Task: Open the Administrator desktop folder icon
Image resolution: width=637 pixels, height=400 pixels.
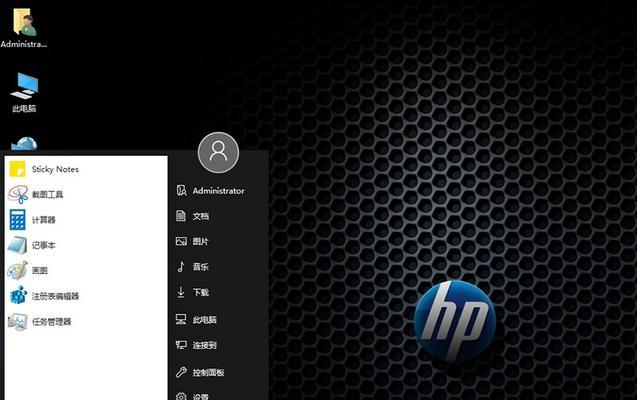Action: pyautogui.click(x=24, y=22)
